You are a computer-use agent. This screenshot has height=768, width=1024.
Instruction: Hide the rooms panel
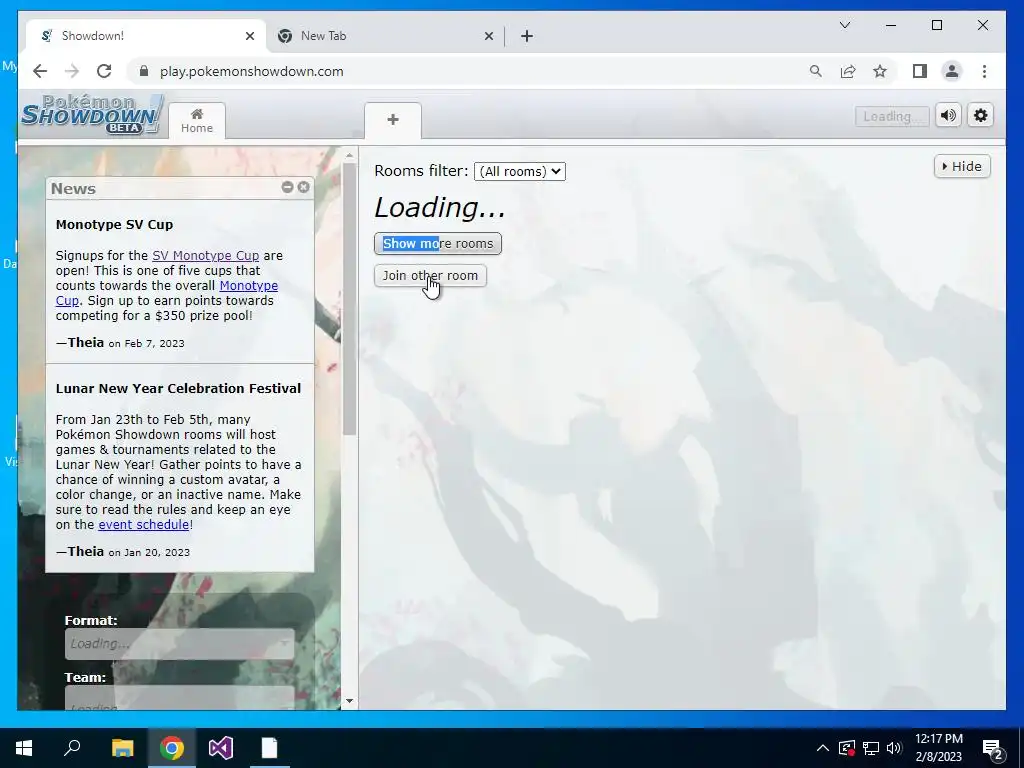[962, 167]
